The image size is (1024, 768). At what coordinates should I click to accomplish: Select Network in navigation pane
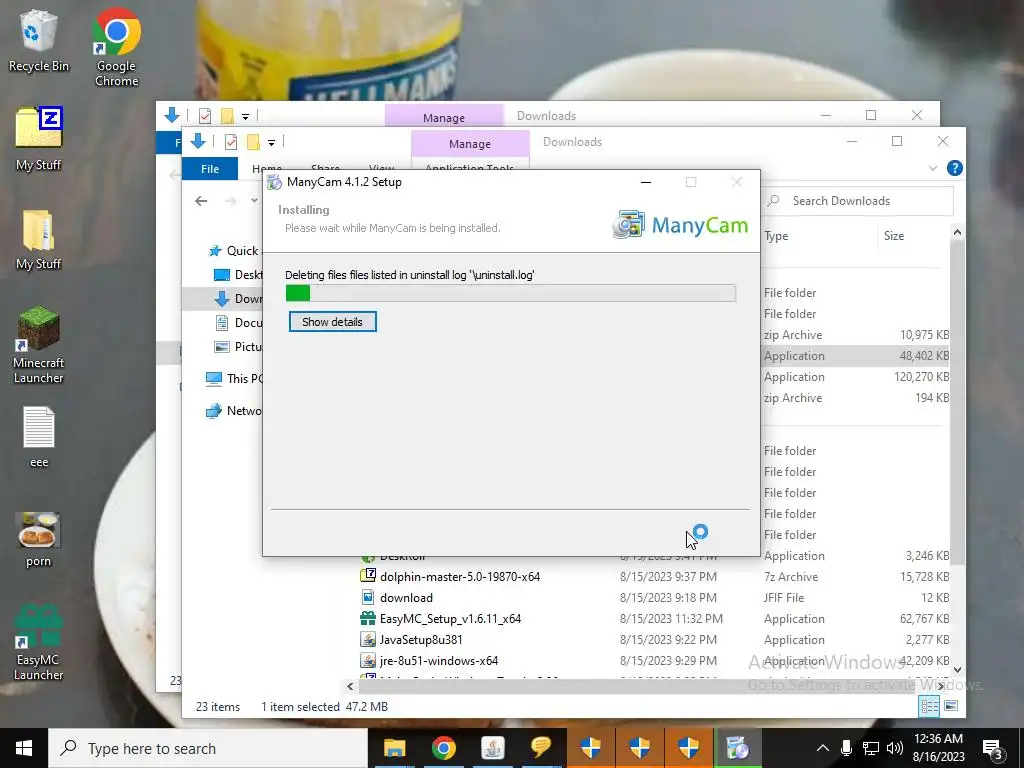pos(234,410)
